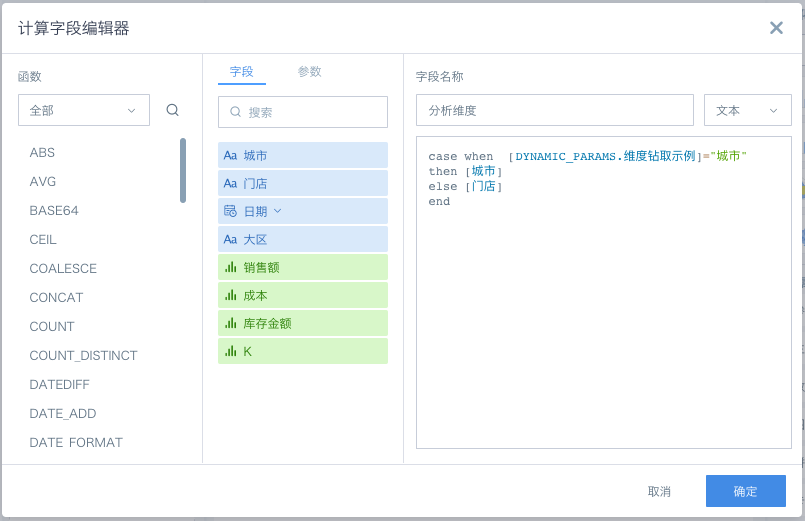
Task: Switch to the 字段 tab
Action: [x=242, y=72]
